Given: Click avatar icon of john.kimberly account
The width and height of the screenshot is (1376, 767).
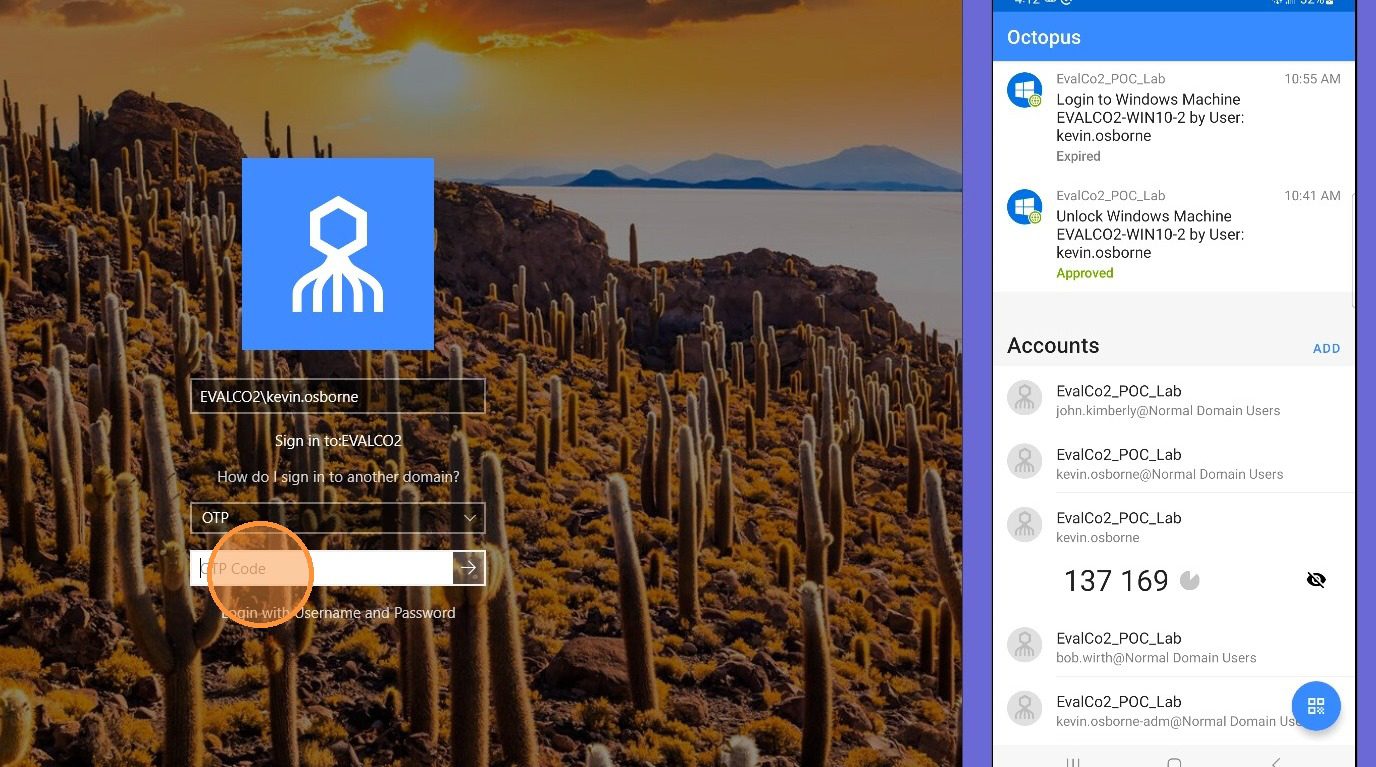Looking at the screenshot, I should coord(1024,399).
